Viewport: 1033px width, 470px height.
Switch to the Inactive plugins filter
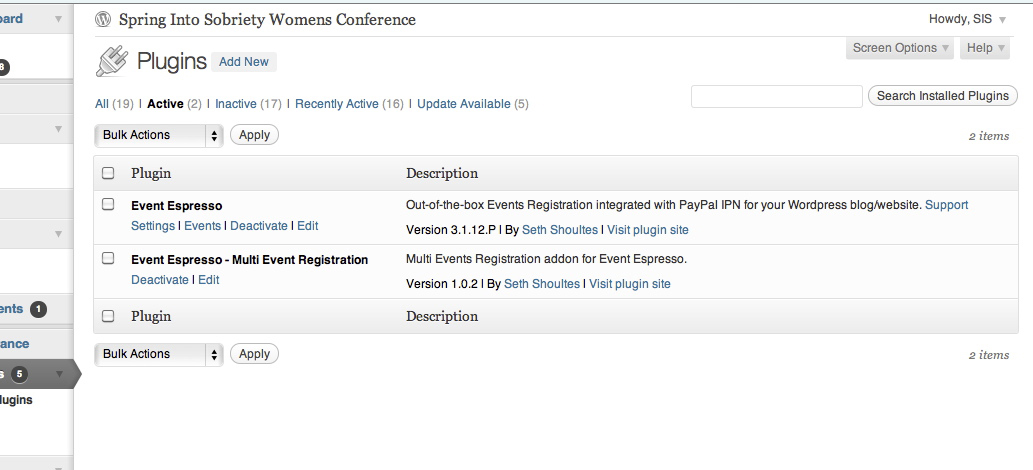pos(236,103)
